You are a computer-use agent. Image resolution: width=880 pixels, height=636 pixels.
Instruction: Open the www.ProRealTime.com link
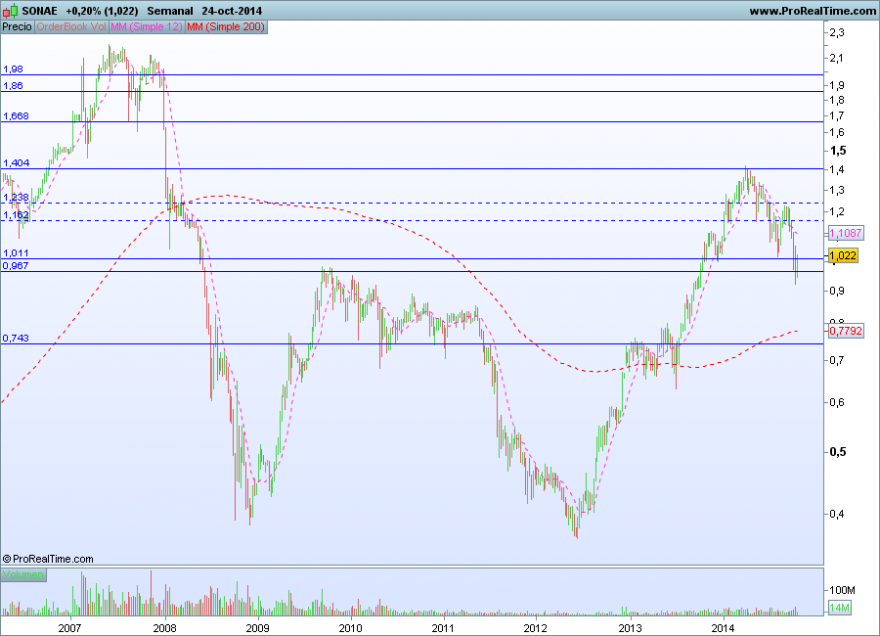812,11
